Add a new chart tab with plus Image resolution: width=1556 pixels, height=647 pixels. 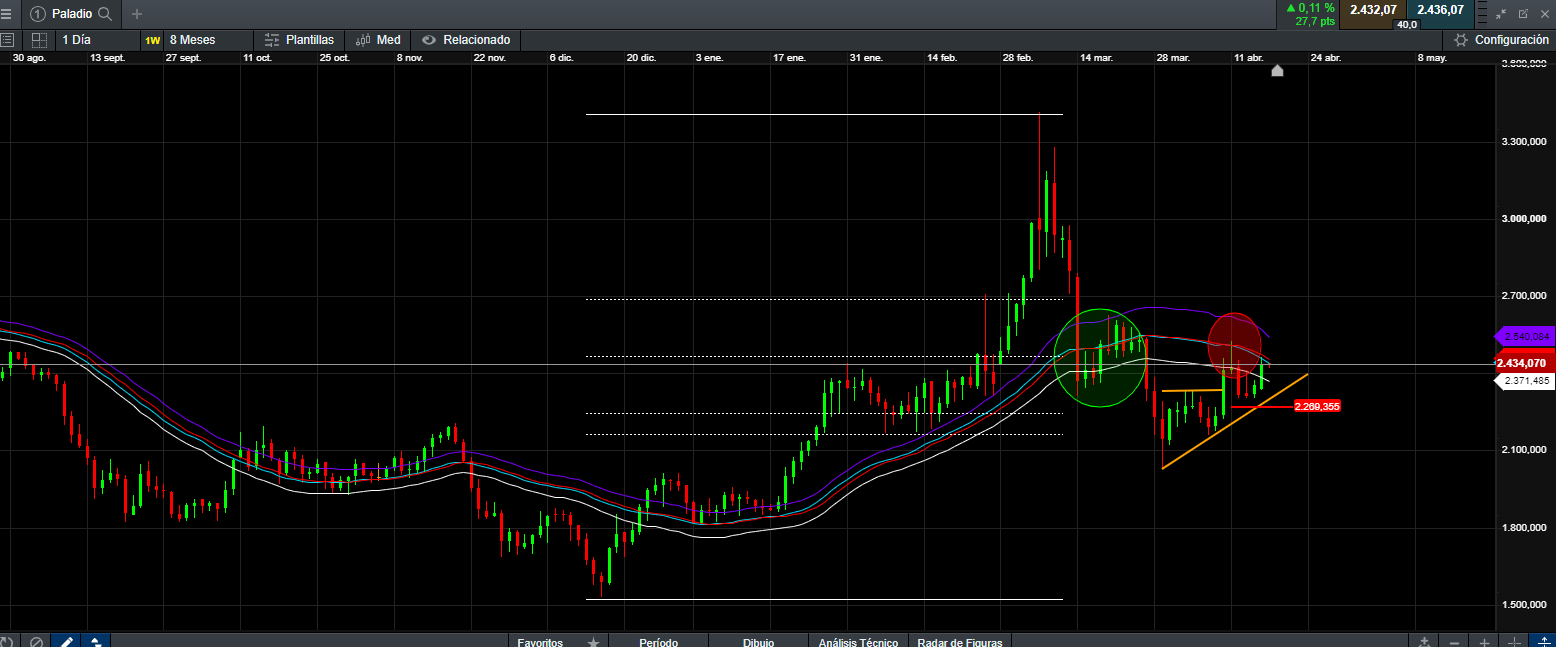137,14
